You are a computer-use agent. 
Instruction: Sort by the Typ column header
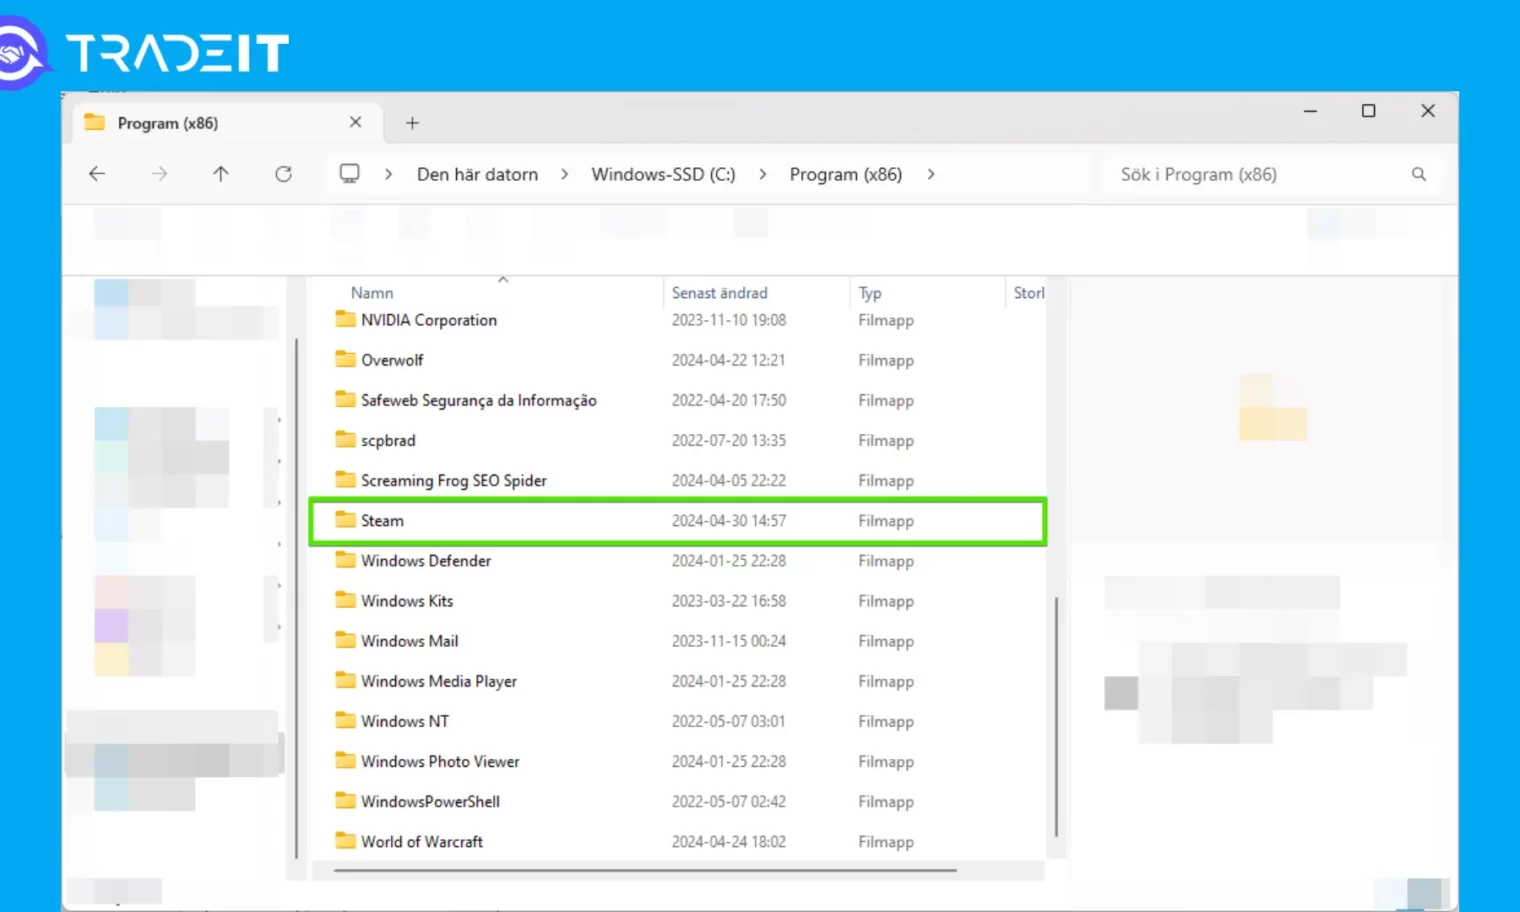[x=870, y=293]
